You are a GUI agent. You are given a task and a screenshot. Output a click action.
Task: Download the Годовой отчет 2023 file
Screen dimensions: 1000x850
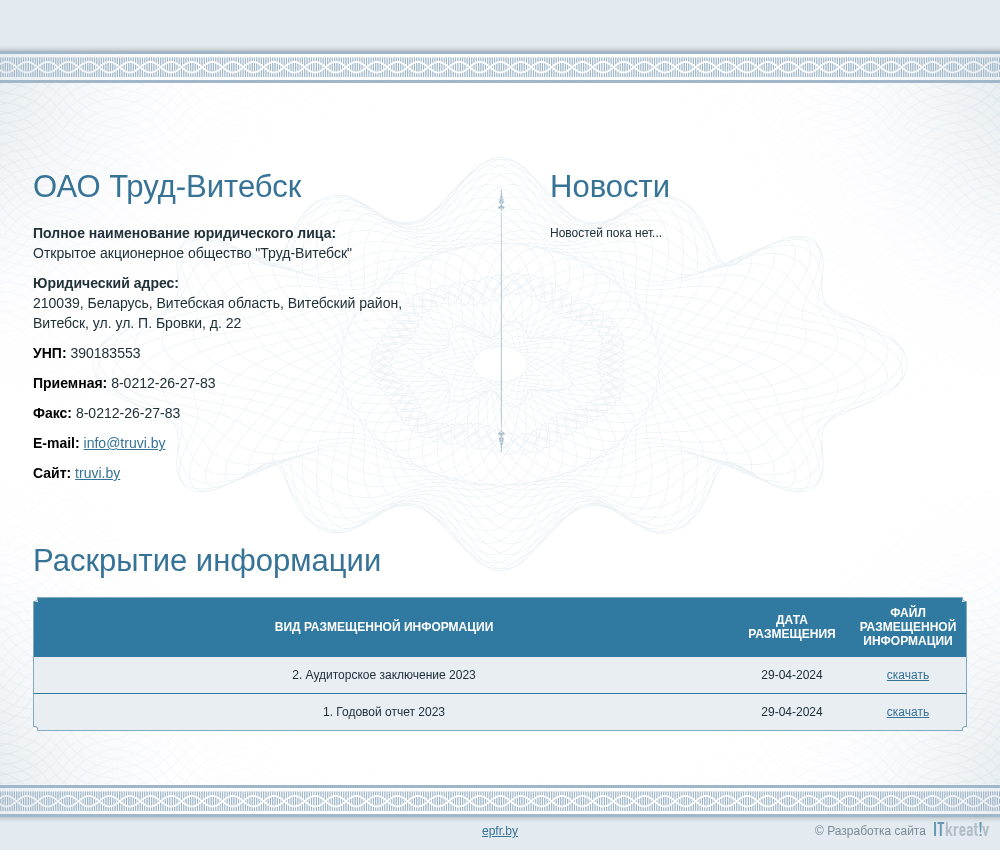[x=908, y=712]
